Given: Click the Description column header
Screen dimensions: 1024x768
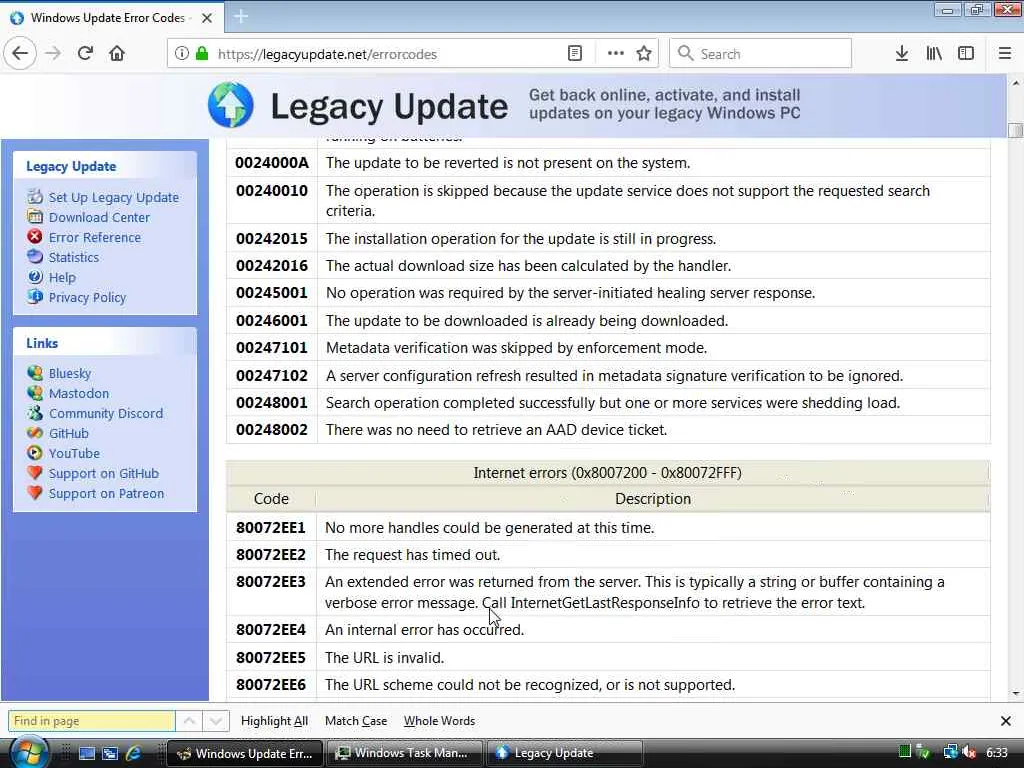Looking at the screenshot, I should [652, 499].
